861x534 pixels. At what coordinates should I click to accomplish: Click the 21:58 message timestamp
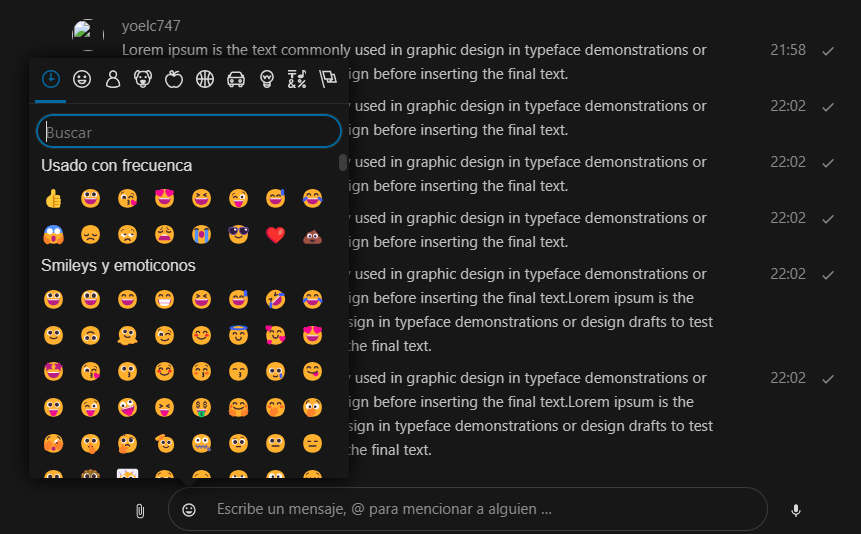click(x=788, y=50)
